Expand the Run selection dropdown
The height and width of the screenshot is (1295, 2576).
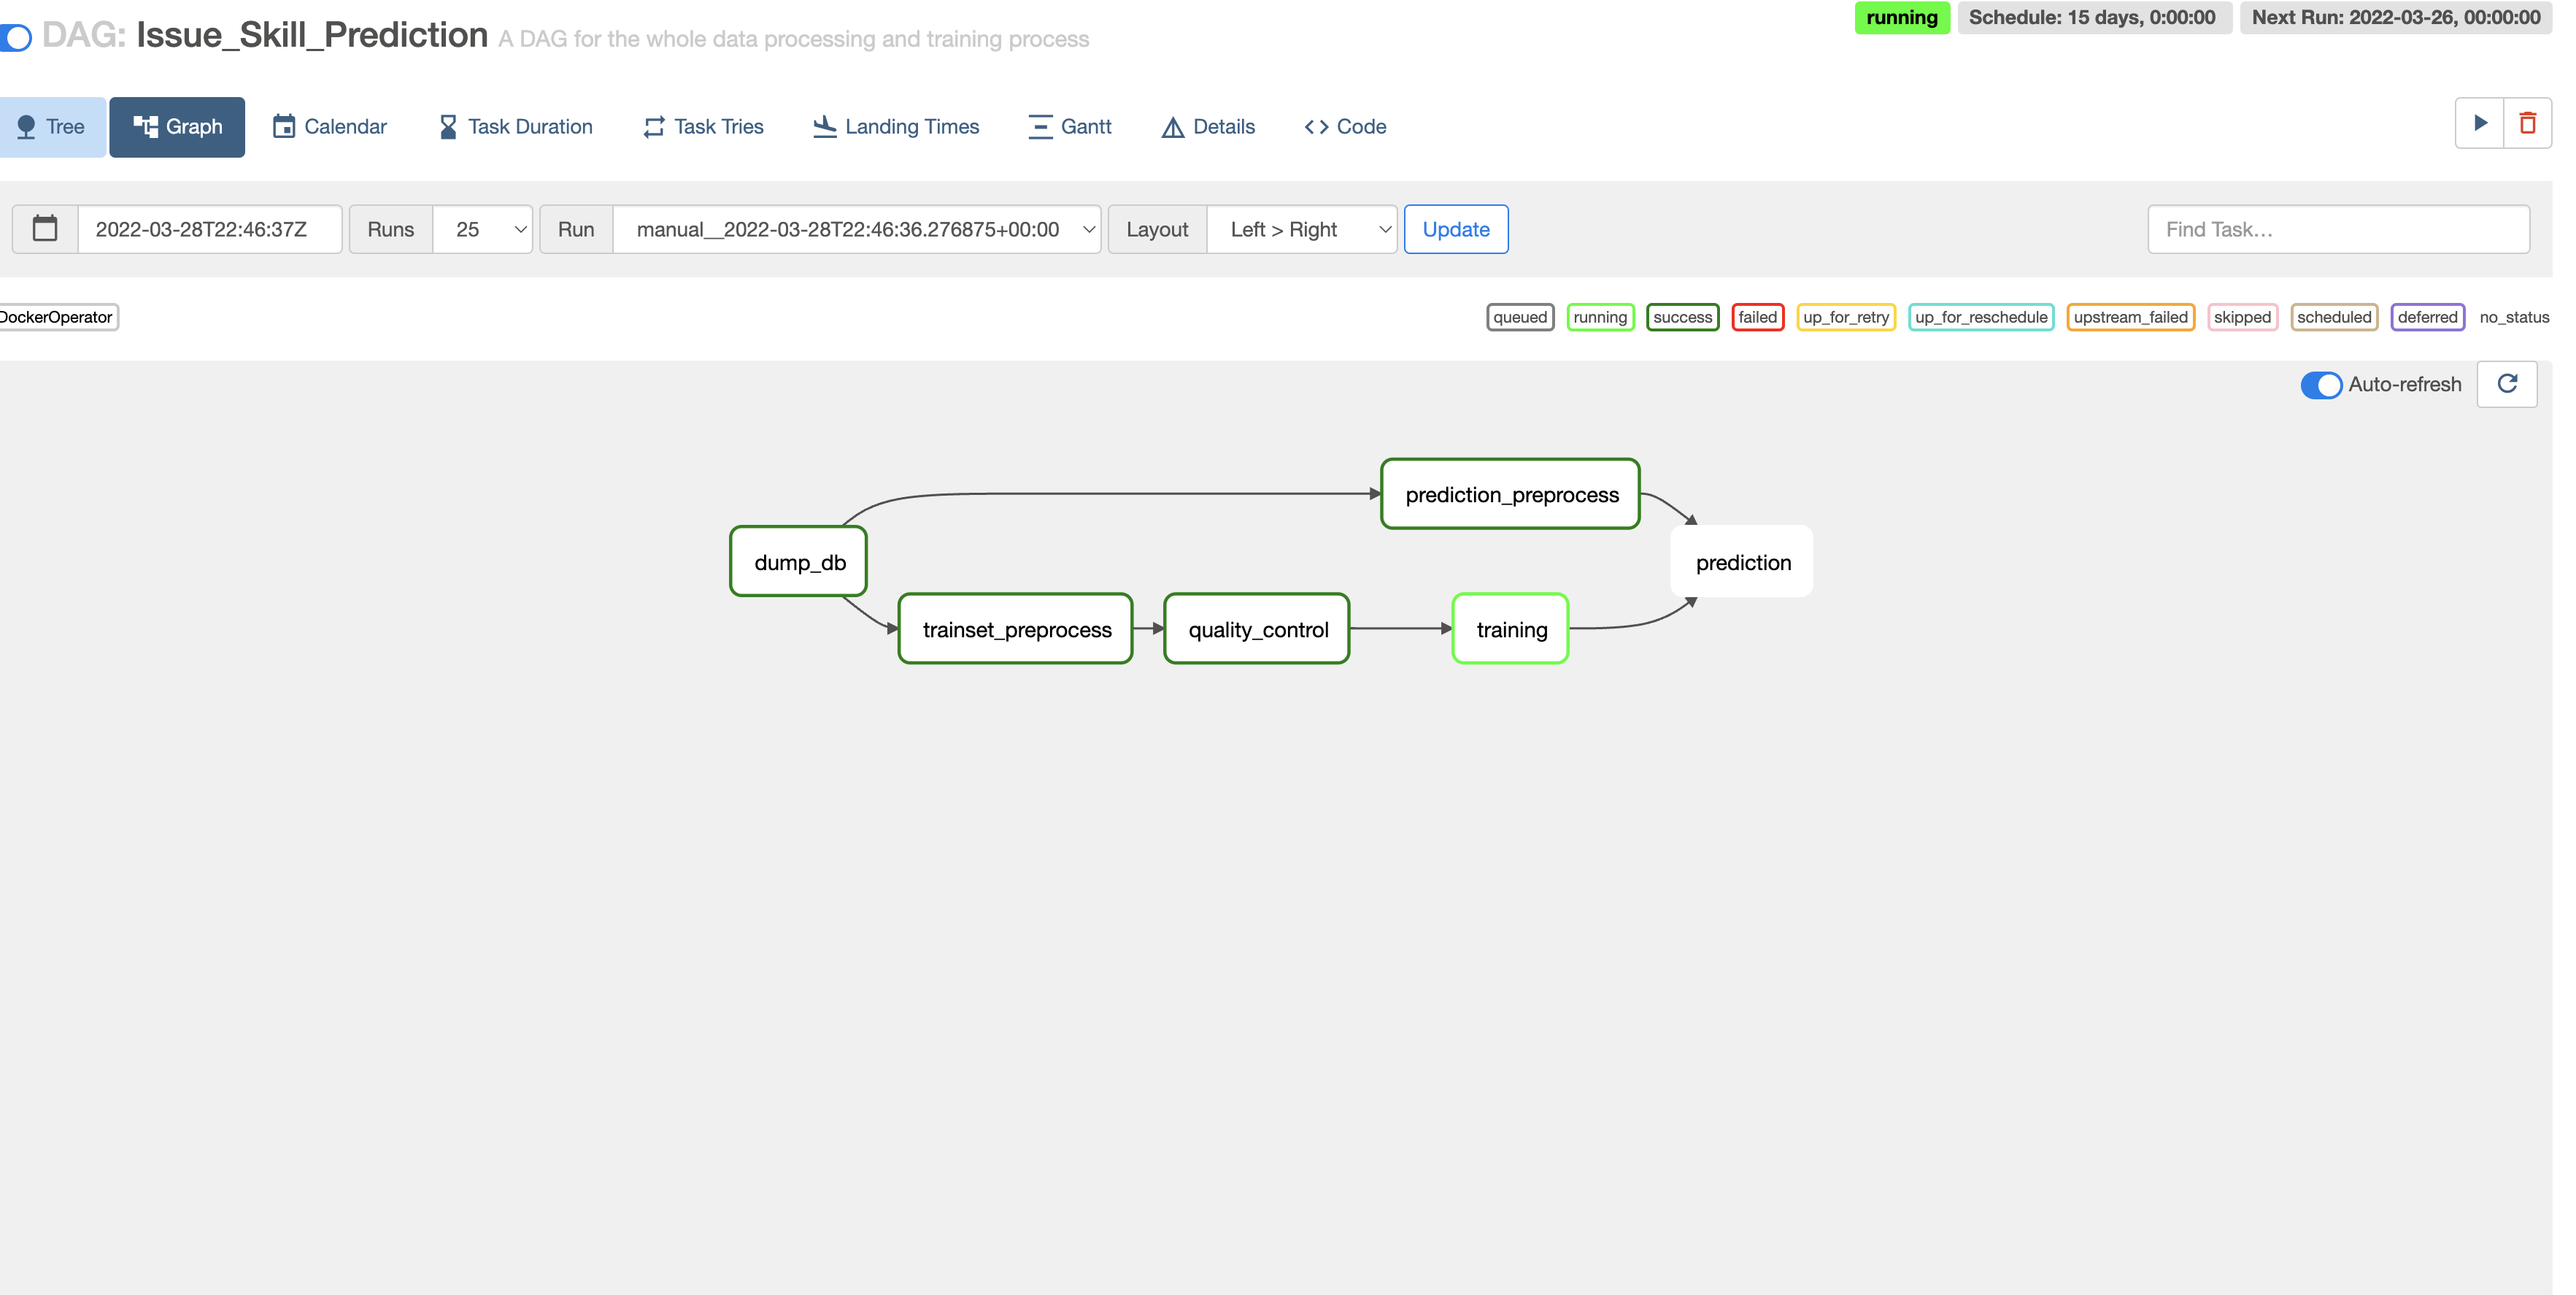click(856, 229)
